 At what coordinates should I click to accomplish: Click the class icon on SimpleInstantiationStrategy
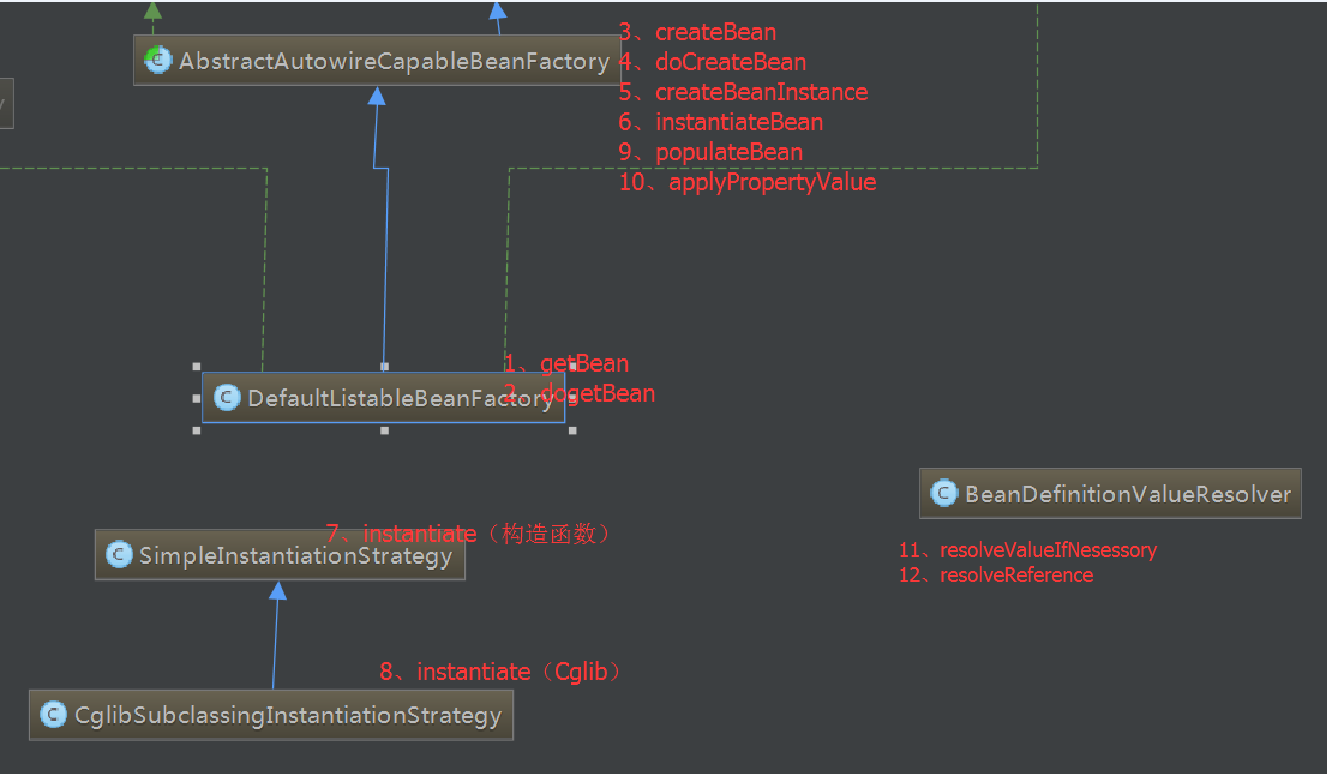[x=119, y=555]
